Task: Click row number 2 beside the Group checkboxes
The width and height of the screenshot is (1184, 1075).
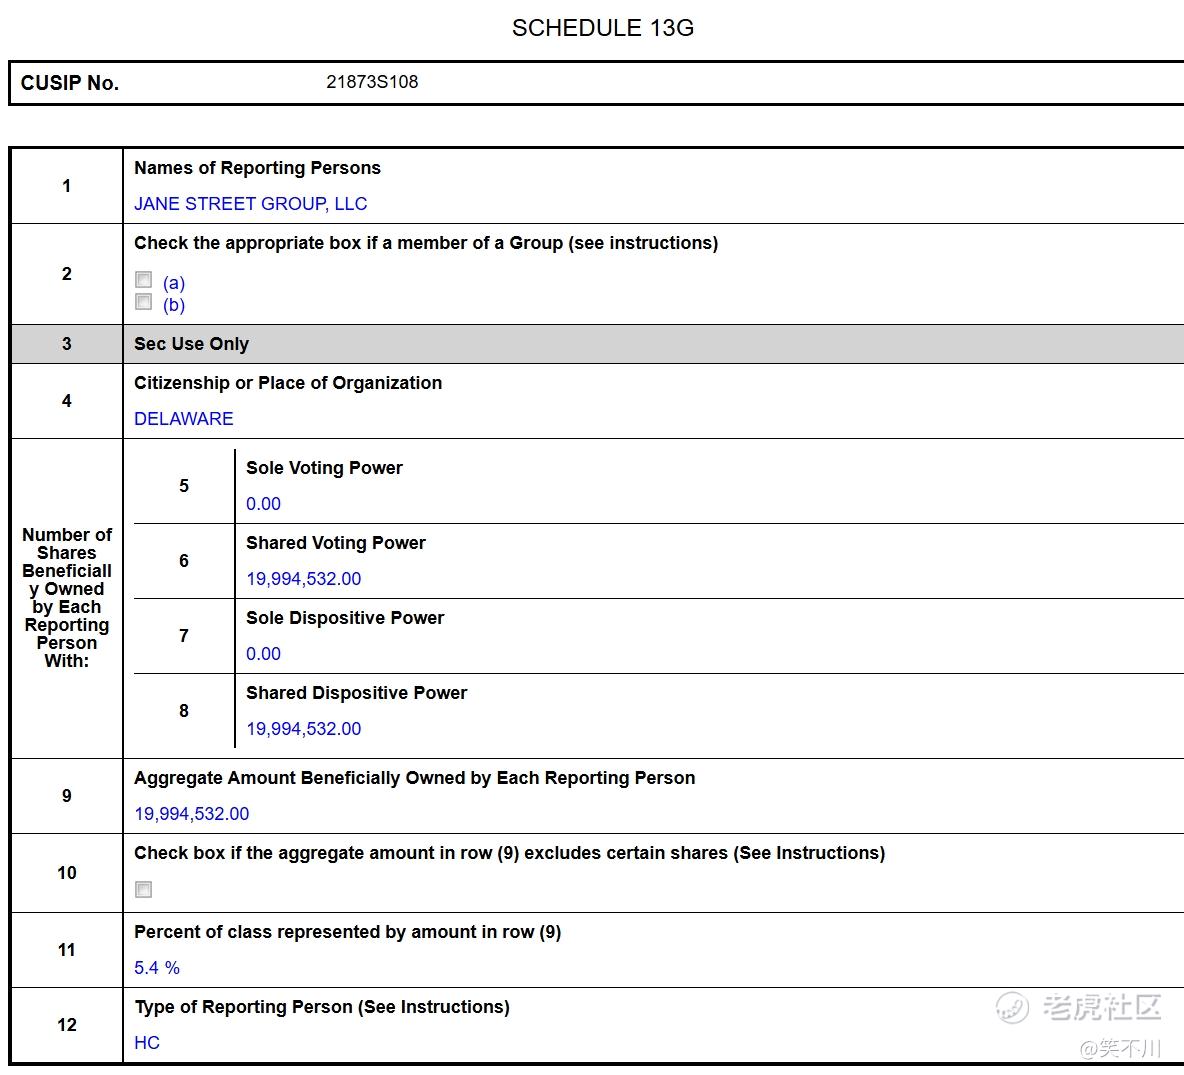Action: tap(66, 274)
